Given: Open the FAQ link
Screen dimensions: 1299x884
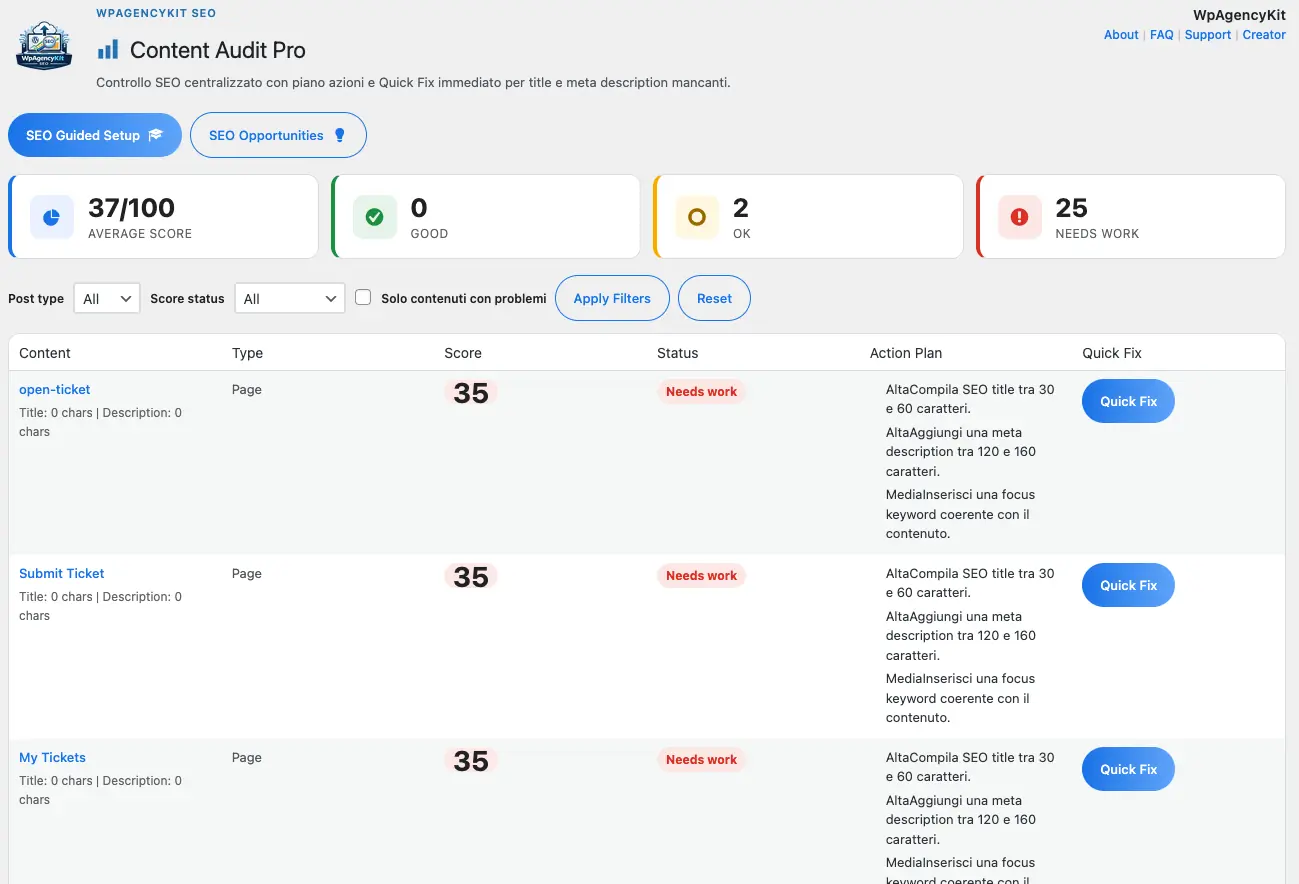Looking at the screenshot, I should 1161,34.
